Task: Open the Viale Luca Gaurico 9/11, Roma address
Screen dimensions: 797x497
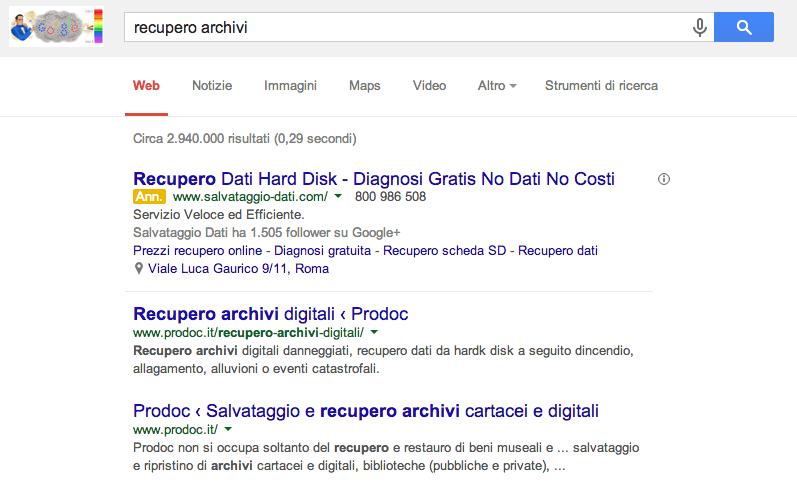Action: tap(238, 268)
